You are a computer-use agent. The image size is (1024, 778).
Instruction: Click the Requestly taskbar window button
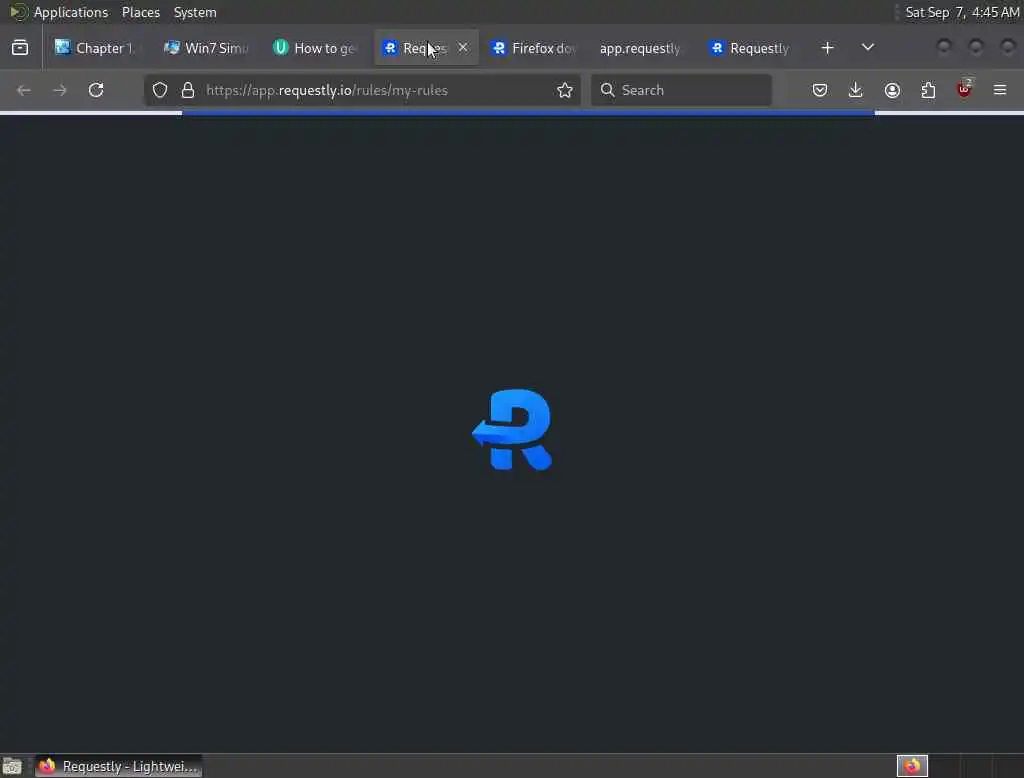pos(118,766)
